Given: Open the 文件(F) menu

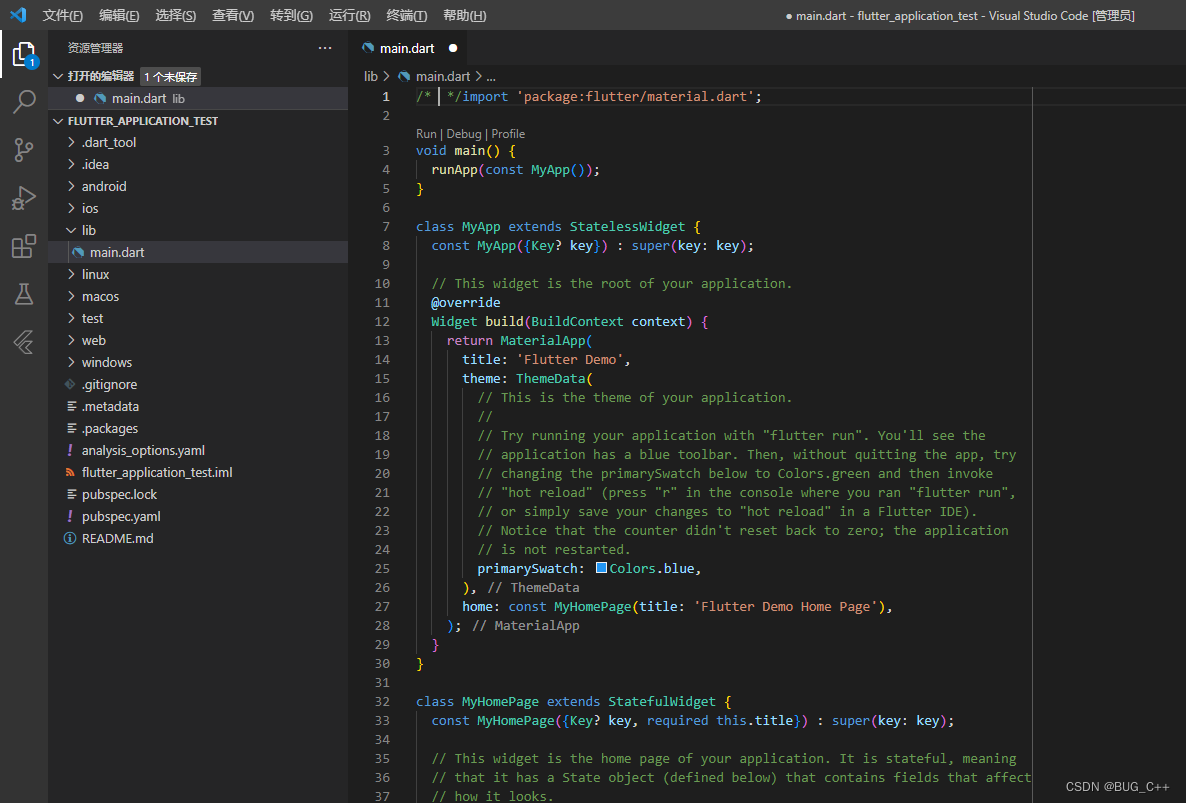Looking at the screenshot, I should point(63,15).
